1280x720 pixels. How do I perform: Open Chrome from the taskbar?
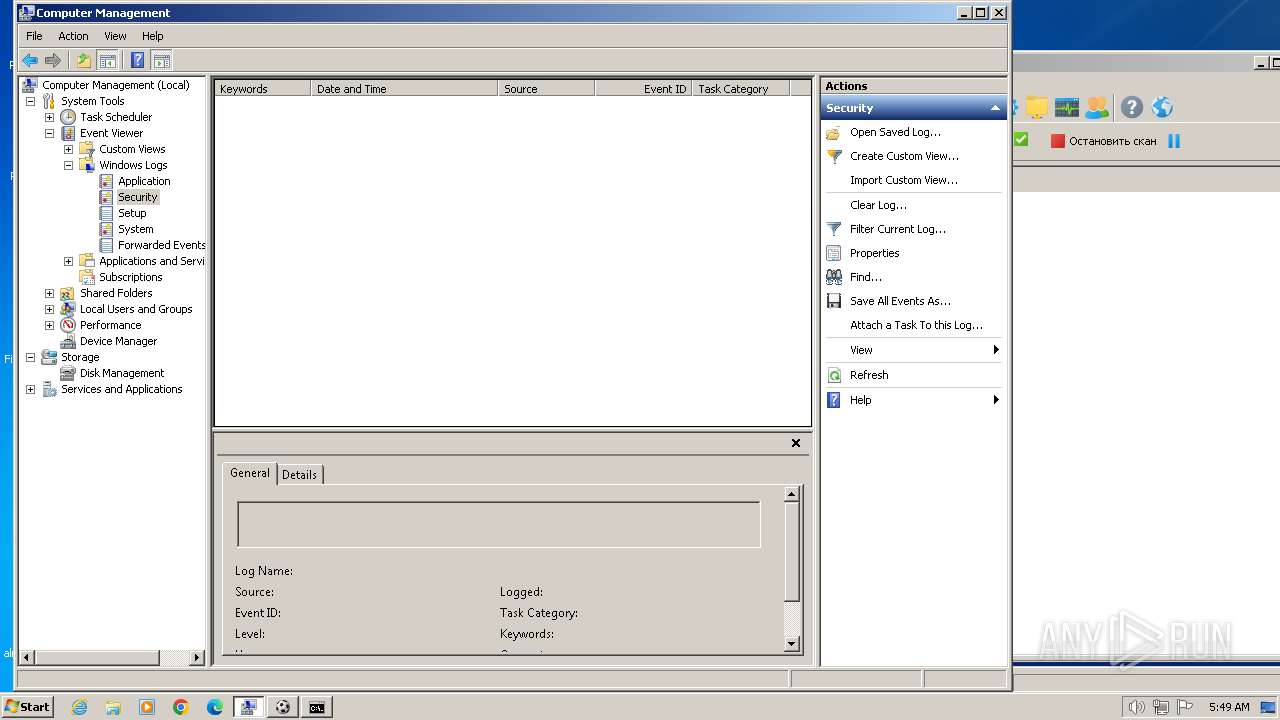[181, 707]
